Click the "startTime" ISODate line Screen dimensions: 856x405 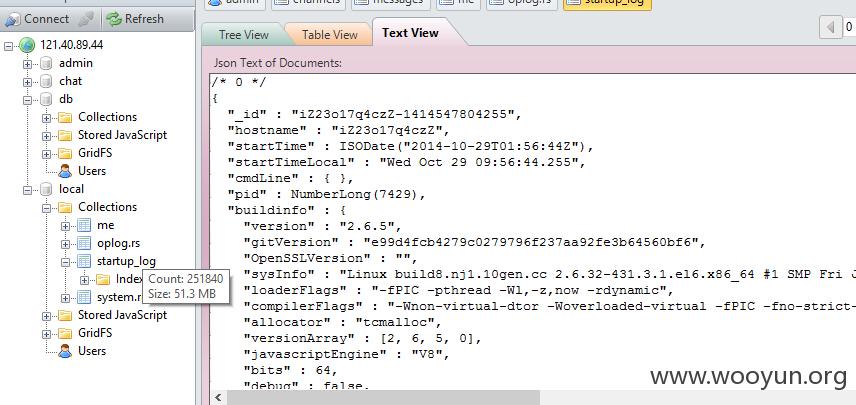[x=410, y=147]
